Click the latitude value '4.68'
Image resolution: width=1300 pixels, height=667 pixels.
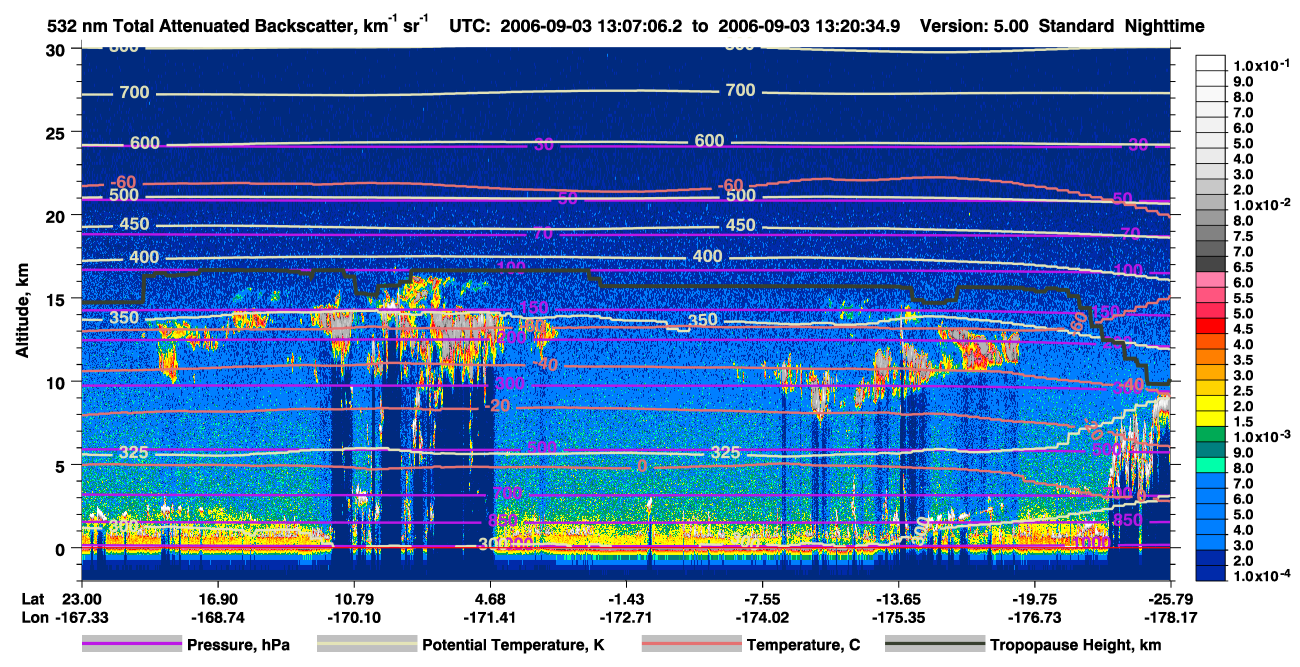click(x=490, y=598)
